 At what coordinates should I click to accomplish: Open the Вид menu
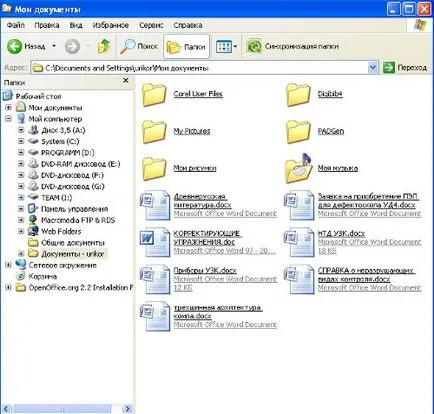76,25
